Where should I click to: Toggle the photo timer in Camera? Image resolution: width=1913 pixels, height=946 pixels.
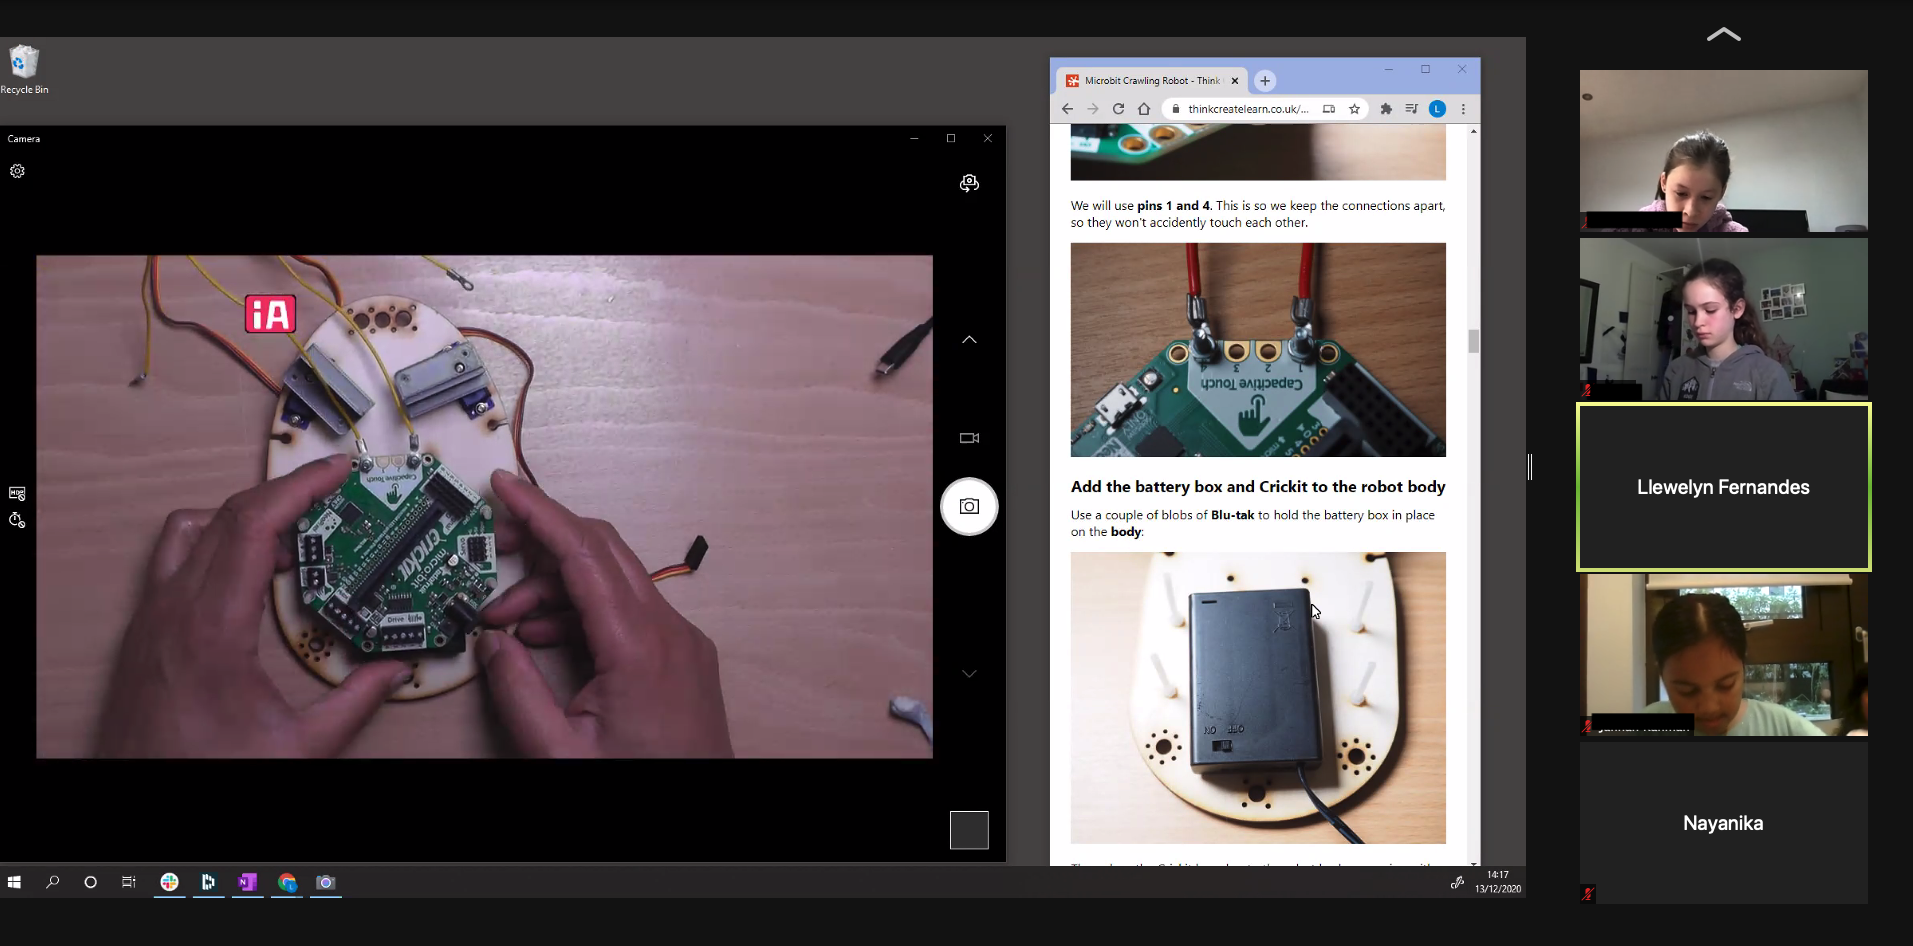pyautogui.click(x=17, y=520)
